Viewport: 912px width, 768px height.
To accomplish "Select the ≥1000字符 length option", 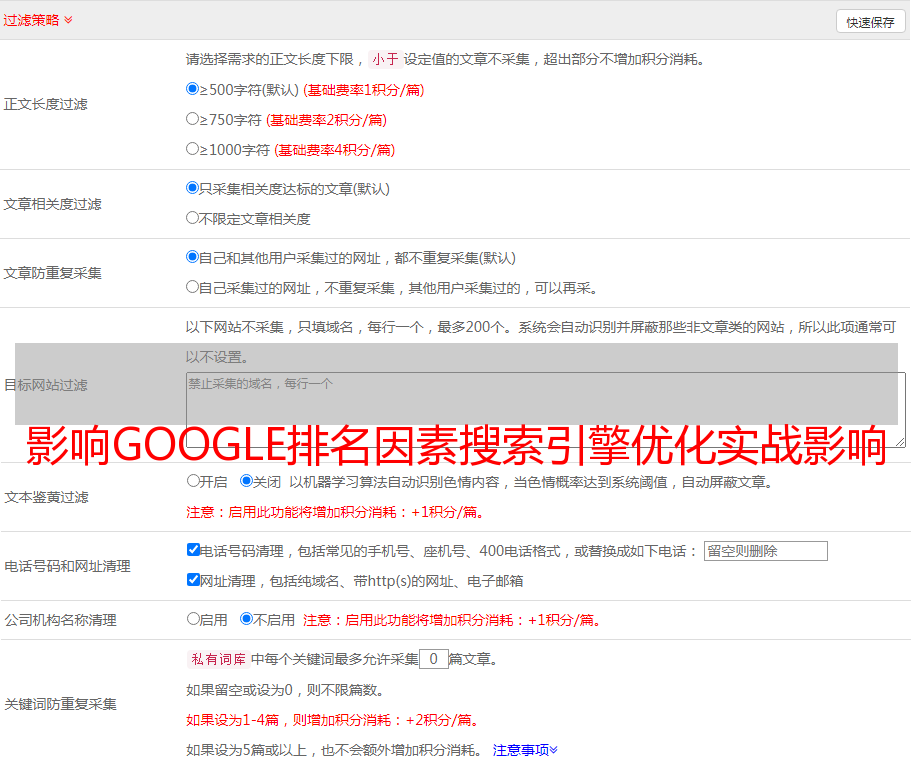I will click(x=192, y=148).
